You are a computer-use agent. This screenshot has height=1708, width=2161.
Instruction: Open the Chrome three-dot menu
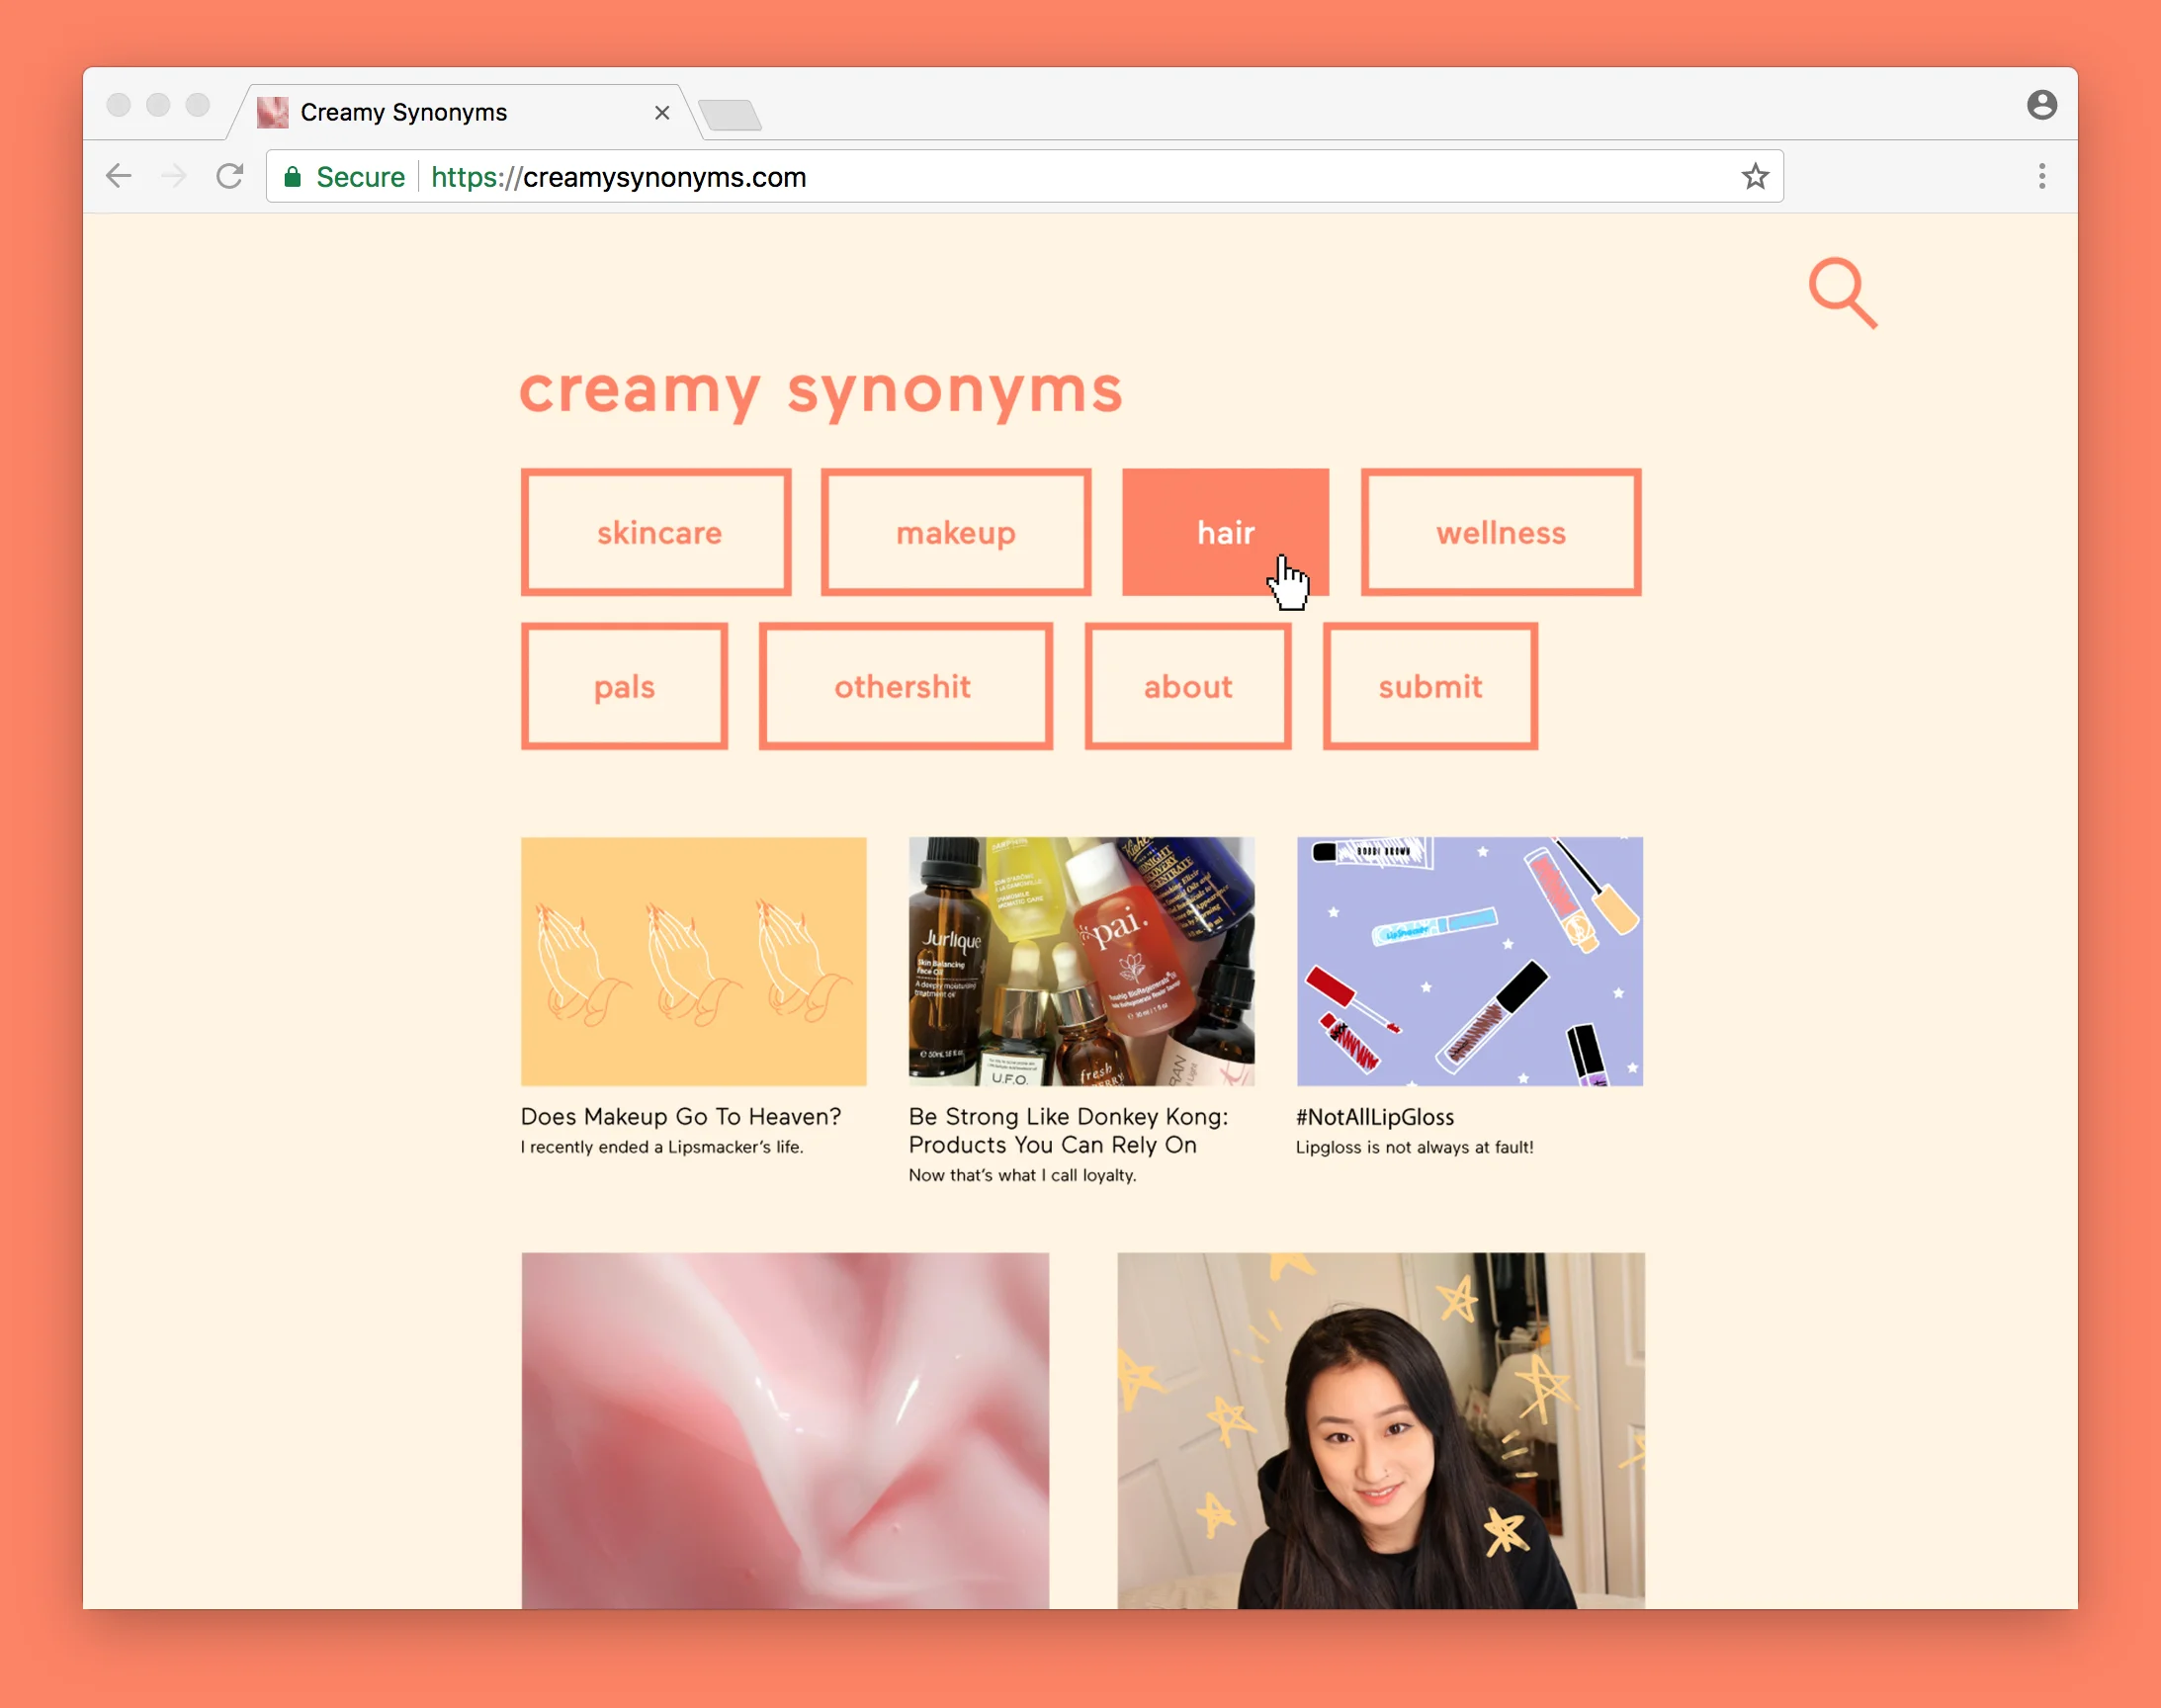click(x=2041, y=177)
